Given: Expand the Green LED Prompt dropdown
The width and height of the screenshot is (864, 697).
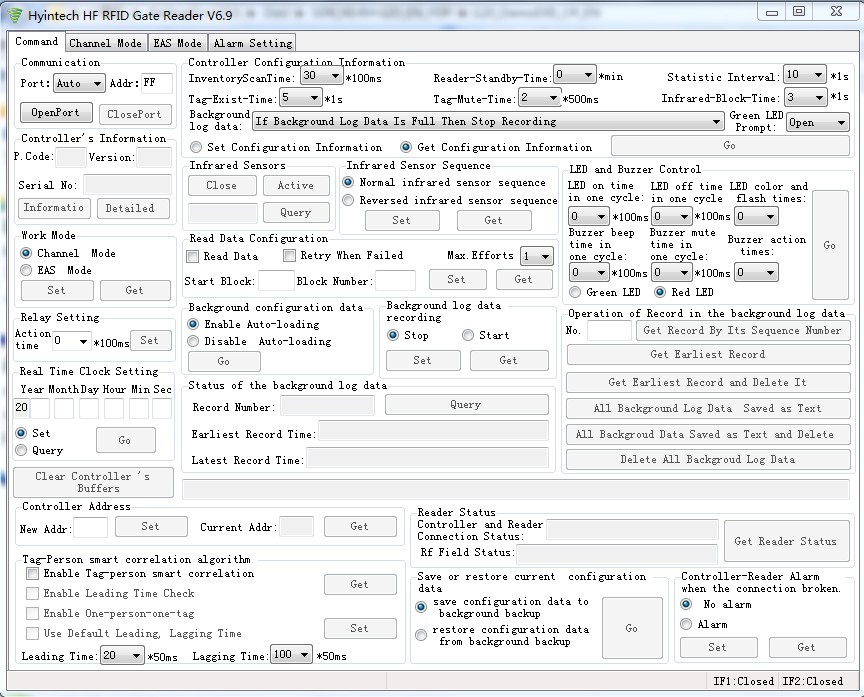Looking at the screenshot, I should tap(818, 122).
